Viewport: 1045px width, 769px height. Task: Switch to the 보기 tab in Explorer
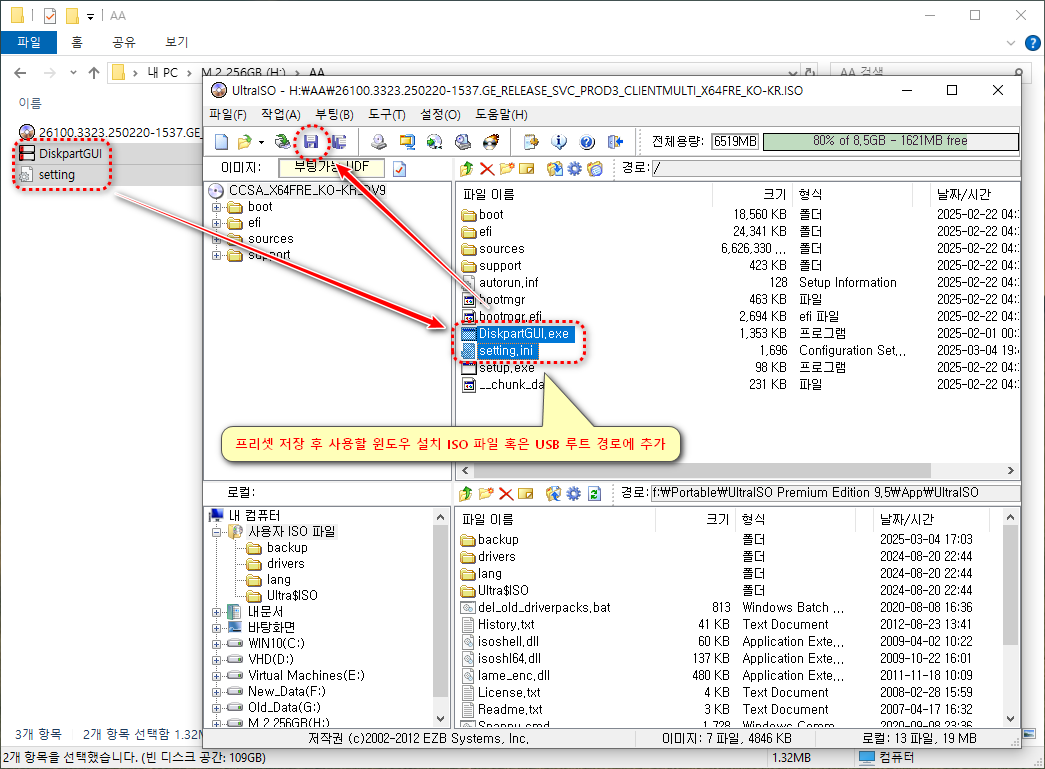coord(177,42)
